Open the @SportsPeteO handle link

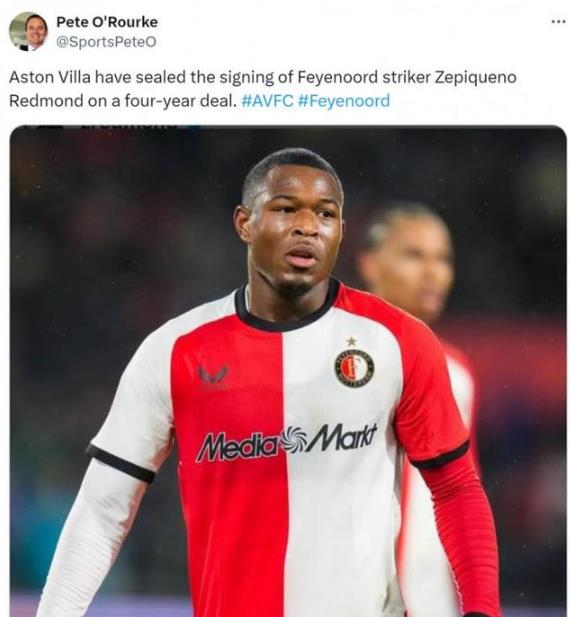106,42
